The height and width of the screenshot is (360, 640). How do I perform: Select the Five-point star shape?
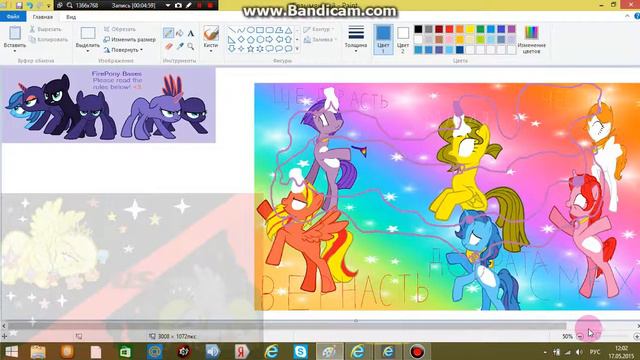pyautogui.click(x=251, y=49)
